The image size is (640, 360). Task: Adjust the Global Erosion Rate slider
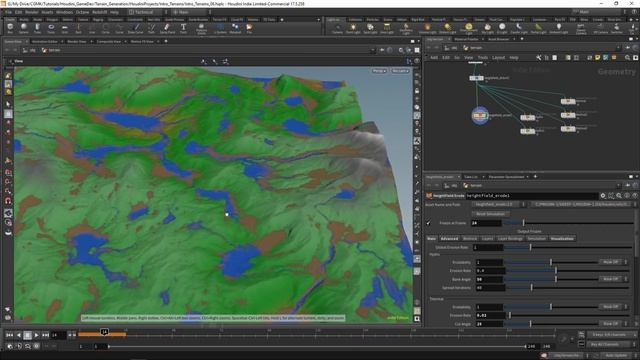pos(568,247)
